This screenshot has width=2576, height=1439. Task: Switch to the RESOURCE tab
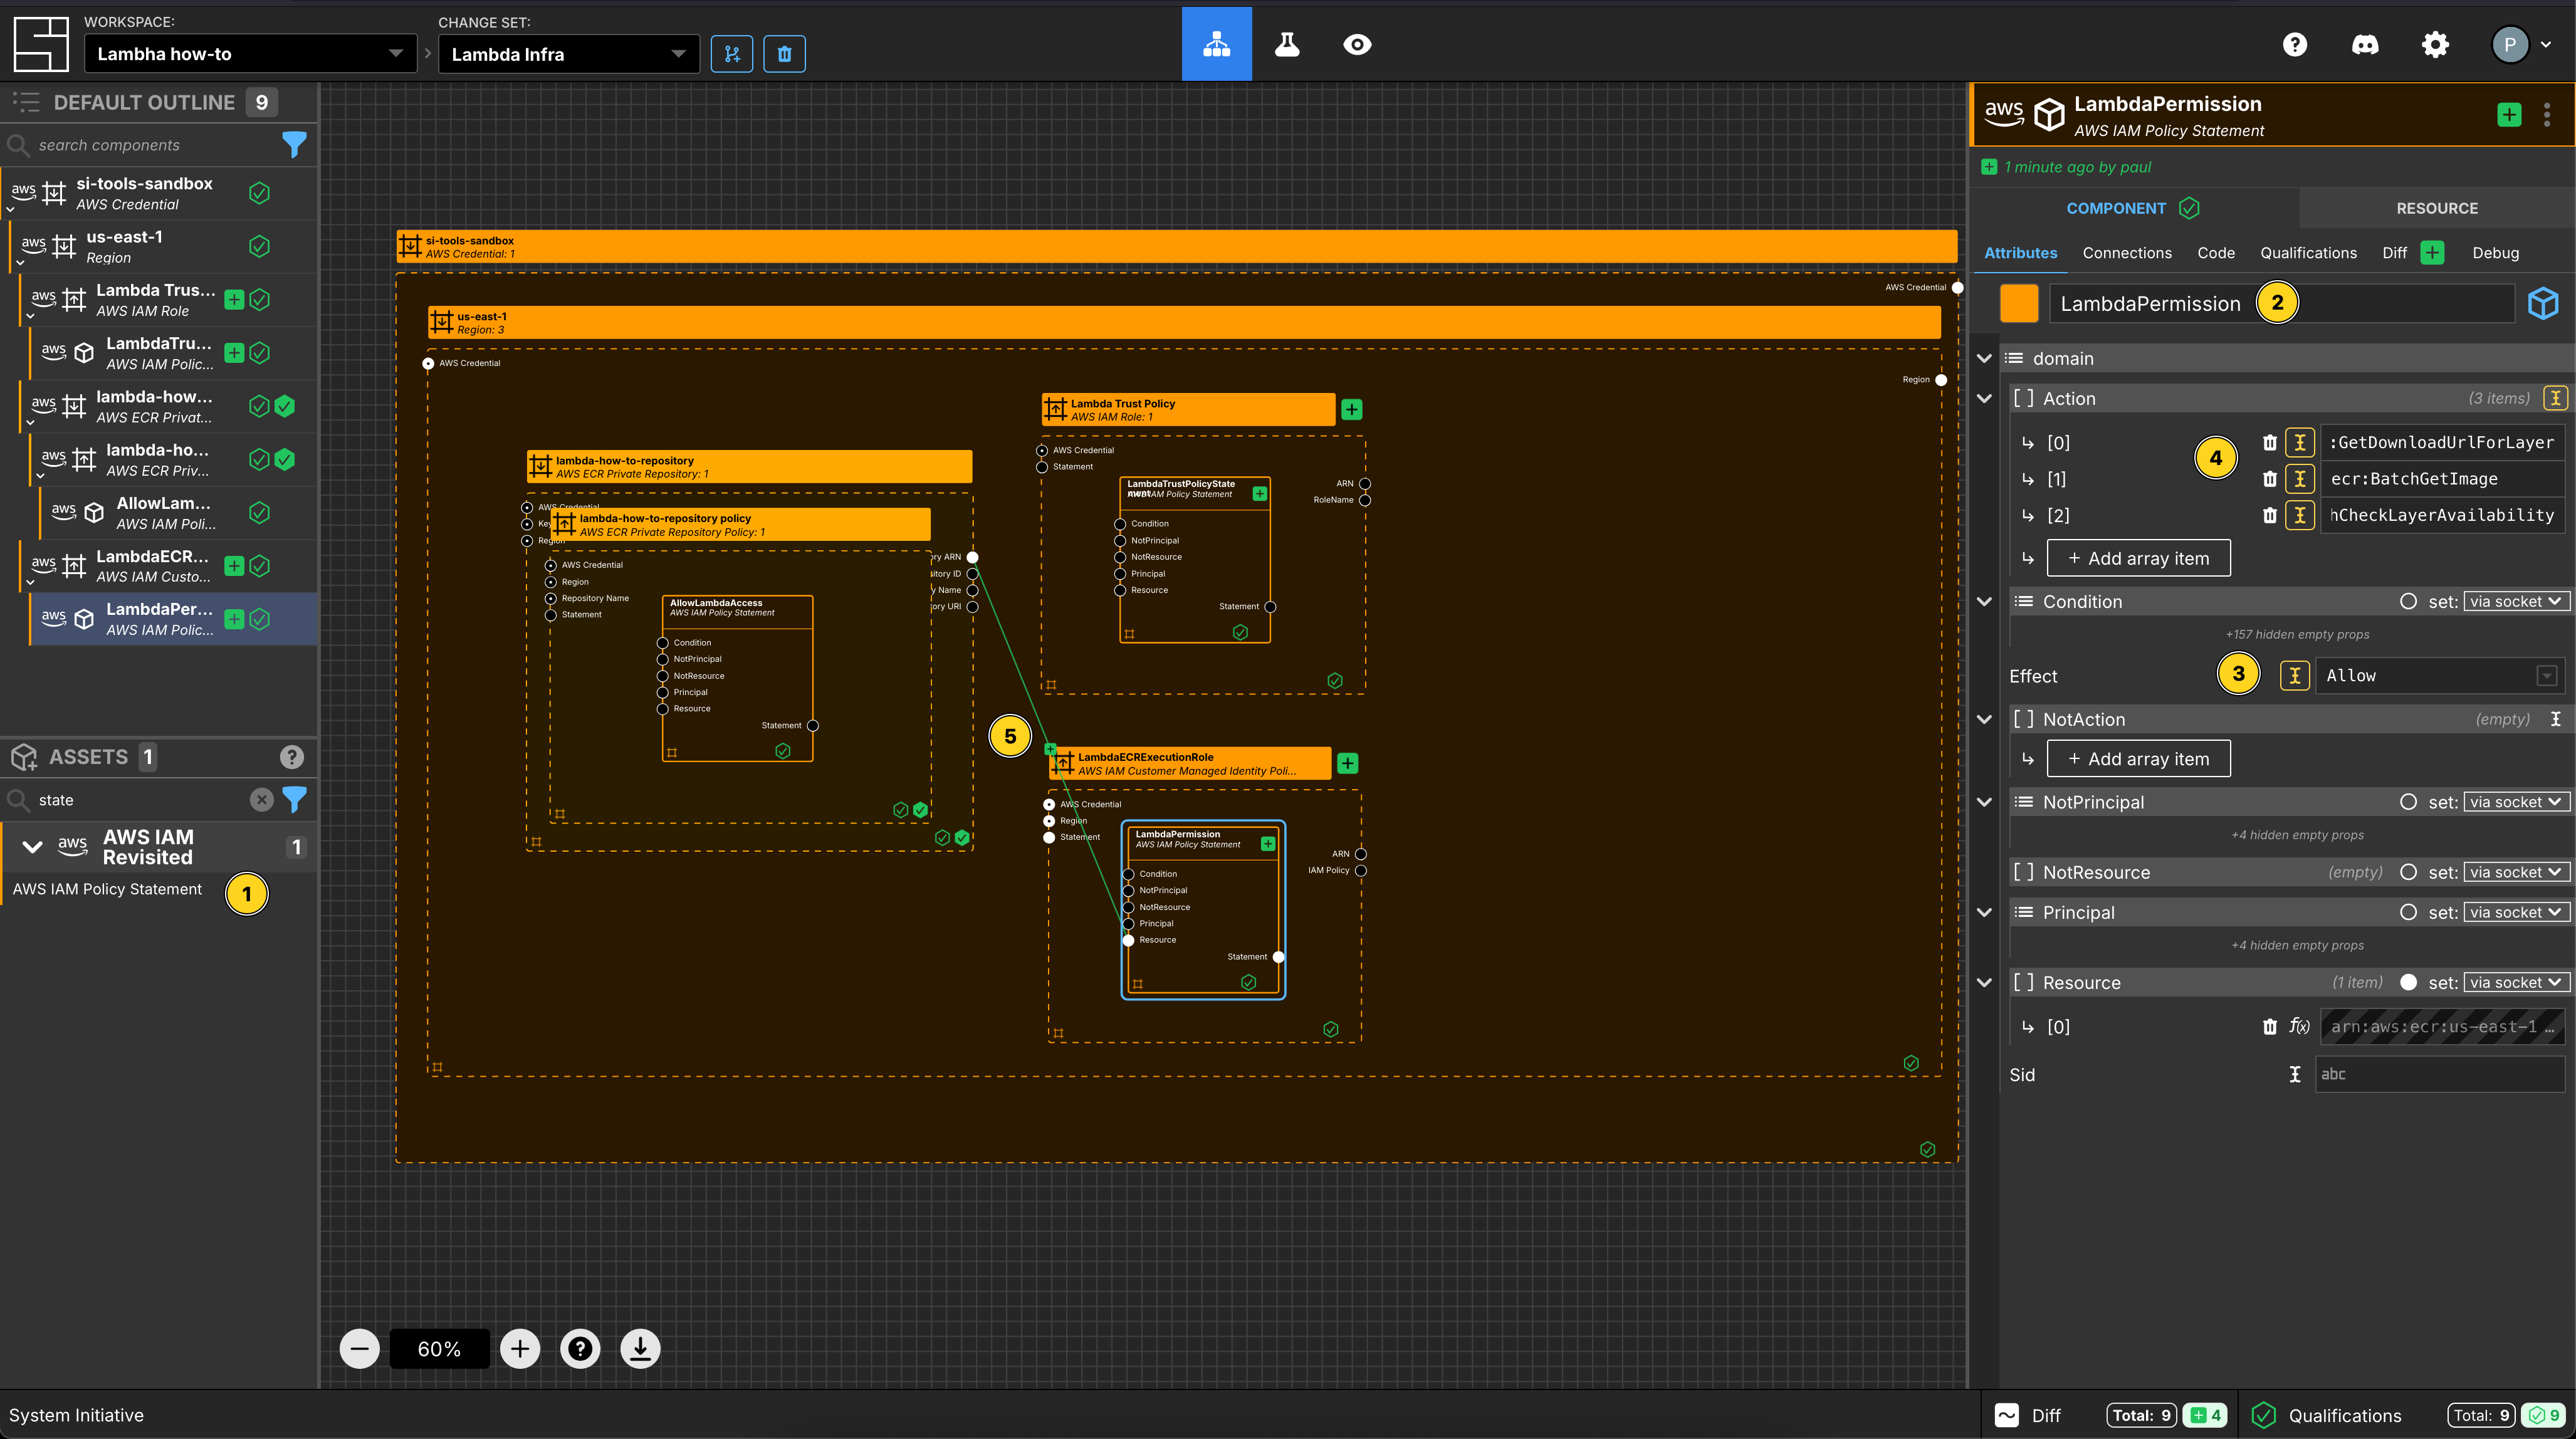click(2437, 208)
